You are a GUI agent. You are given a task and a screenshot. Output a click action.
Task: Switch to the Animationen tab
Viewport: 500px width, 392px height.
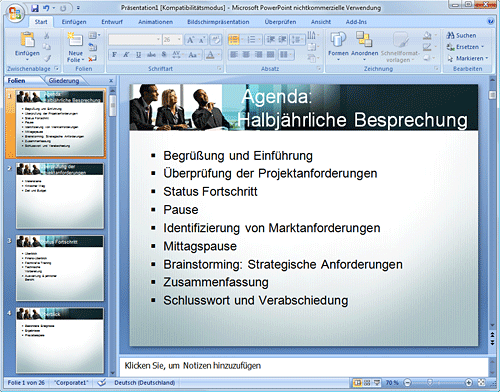(x=155, y=22)
